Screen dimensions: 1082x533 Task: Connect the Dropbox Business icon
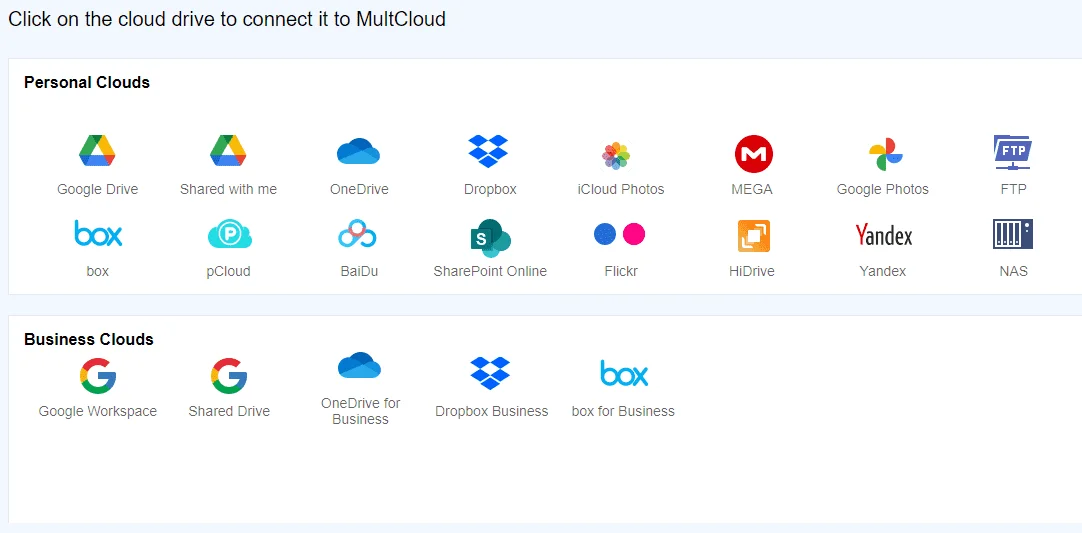coord(490,373)
